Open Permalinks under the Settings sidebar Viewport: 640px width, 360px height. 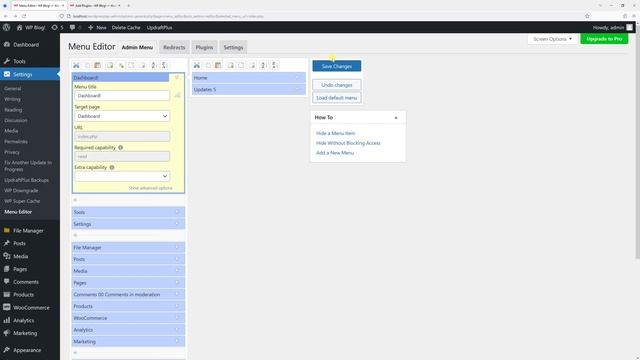(16, 142)
